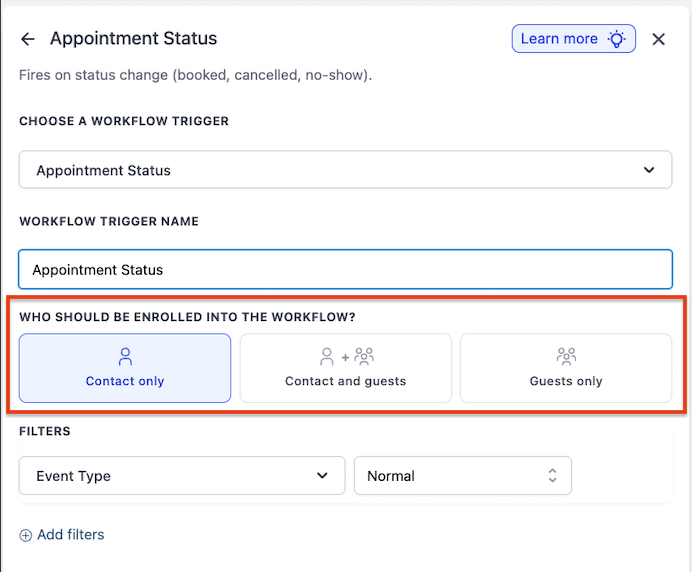
Task: Open the Normal value selector
Action: 462,476
